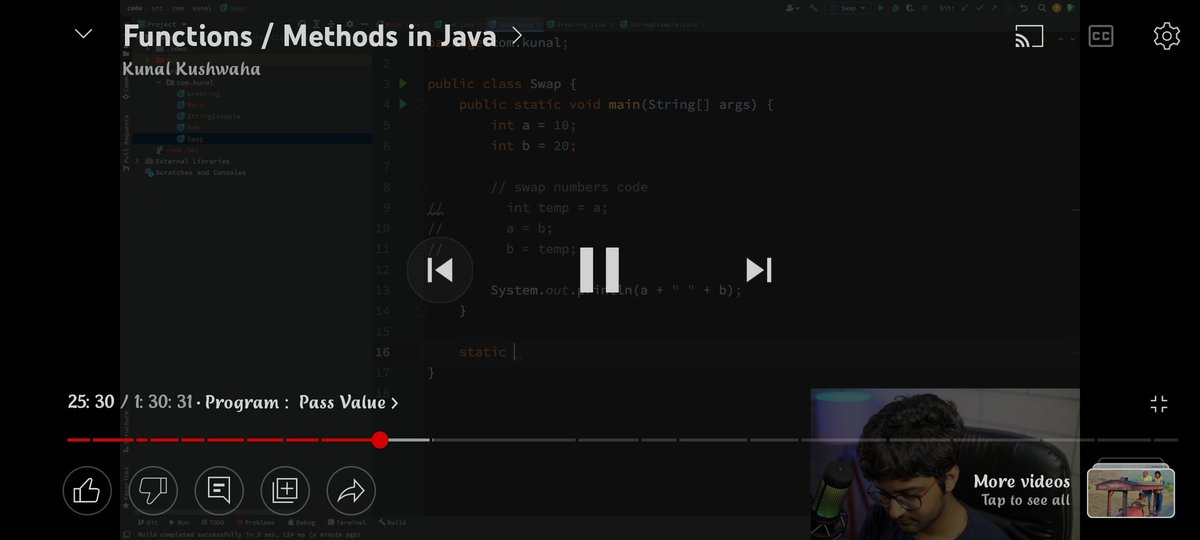Open the TODO tool window tab
This screenshot has width=1200, height=540.
213,522
